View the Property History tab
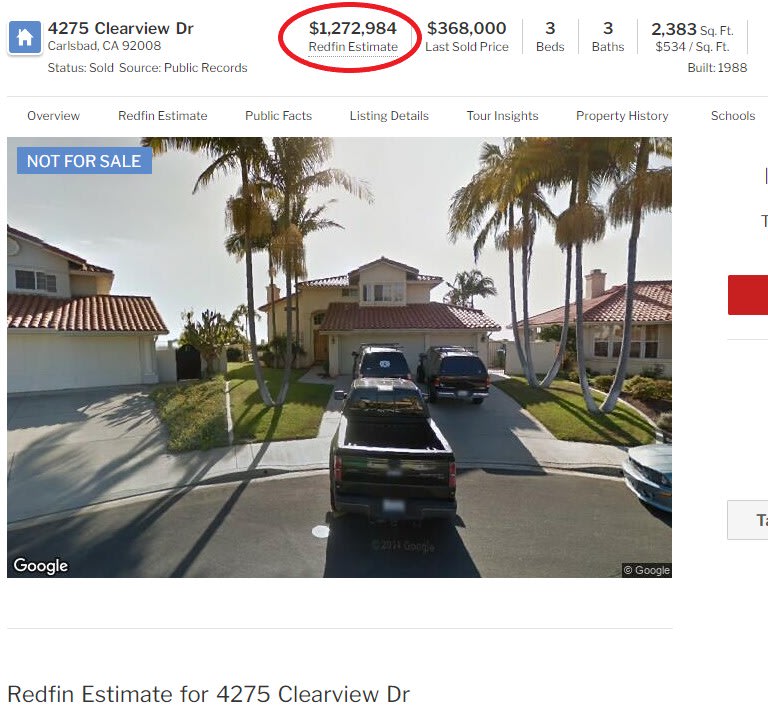The height and width of the screenshot is (713, 768). point(622,116)
